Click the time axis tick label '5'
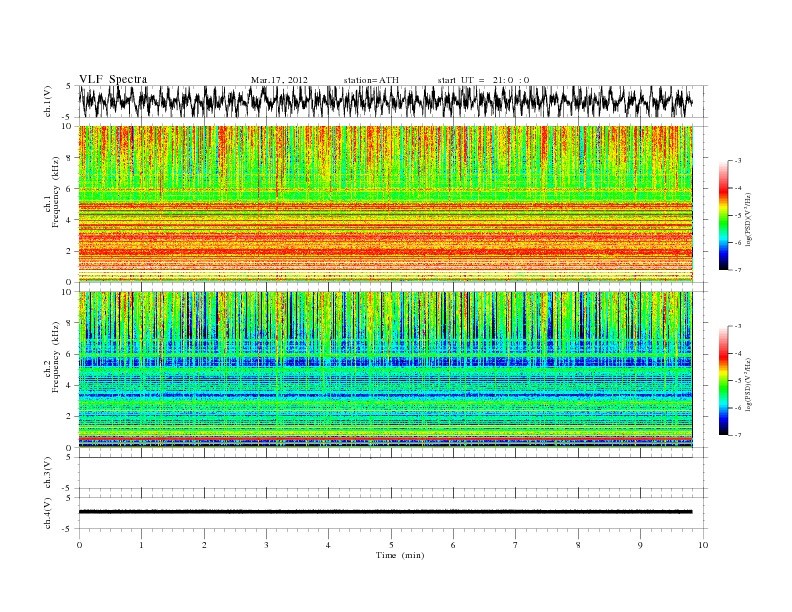The height and width of the screenshot is (612, 792). pos(391,545)
